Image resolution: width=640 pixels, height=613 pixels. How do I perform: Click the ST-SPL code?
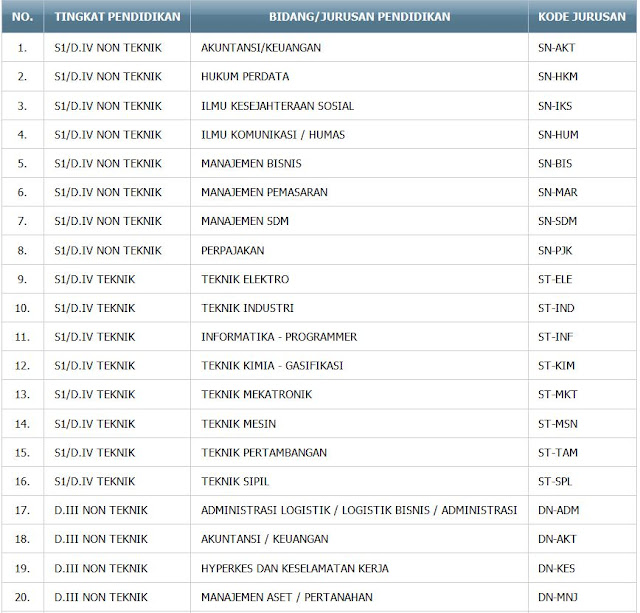click(x=555, y=482)
